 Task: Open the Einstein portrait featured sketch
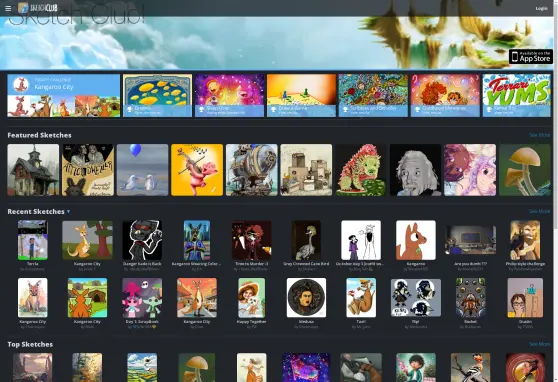[415, 170]
